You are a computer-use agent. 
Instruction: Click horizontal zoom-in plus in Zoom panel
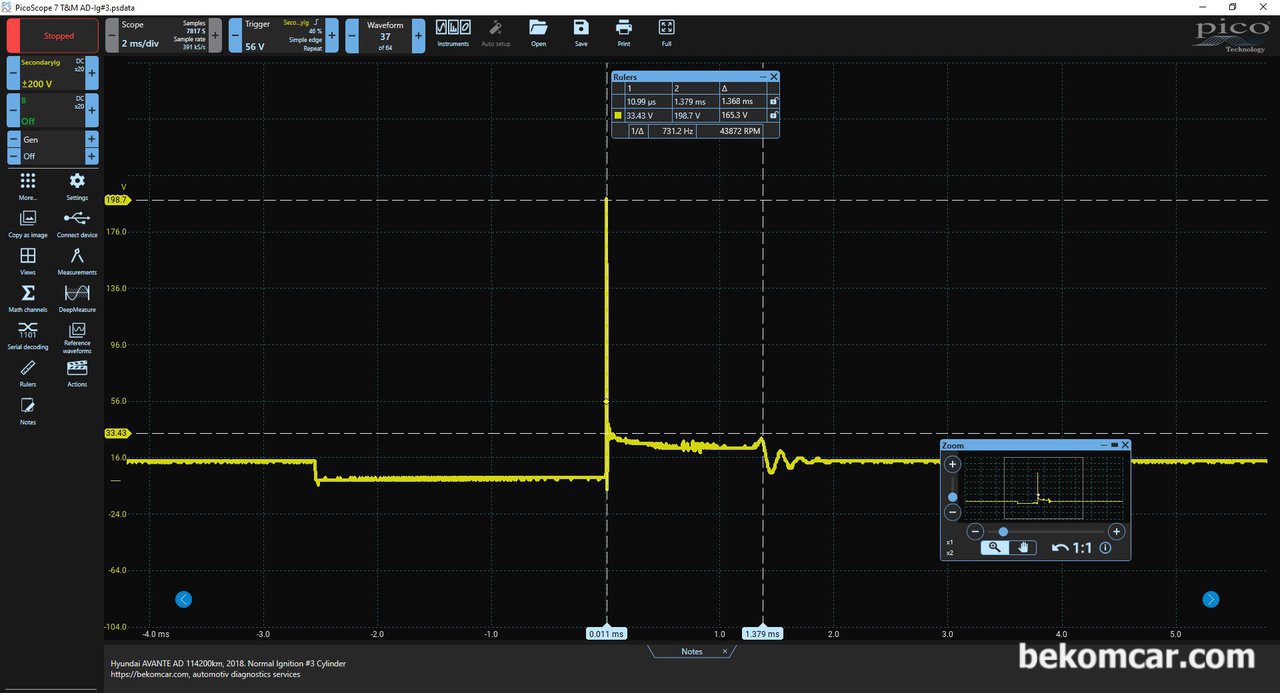point(1117,532)
